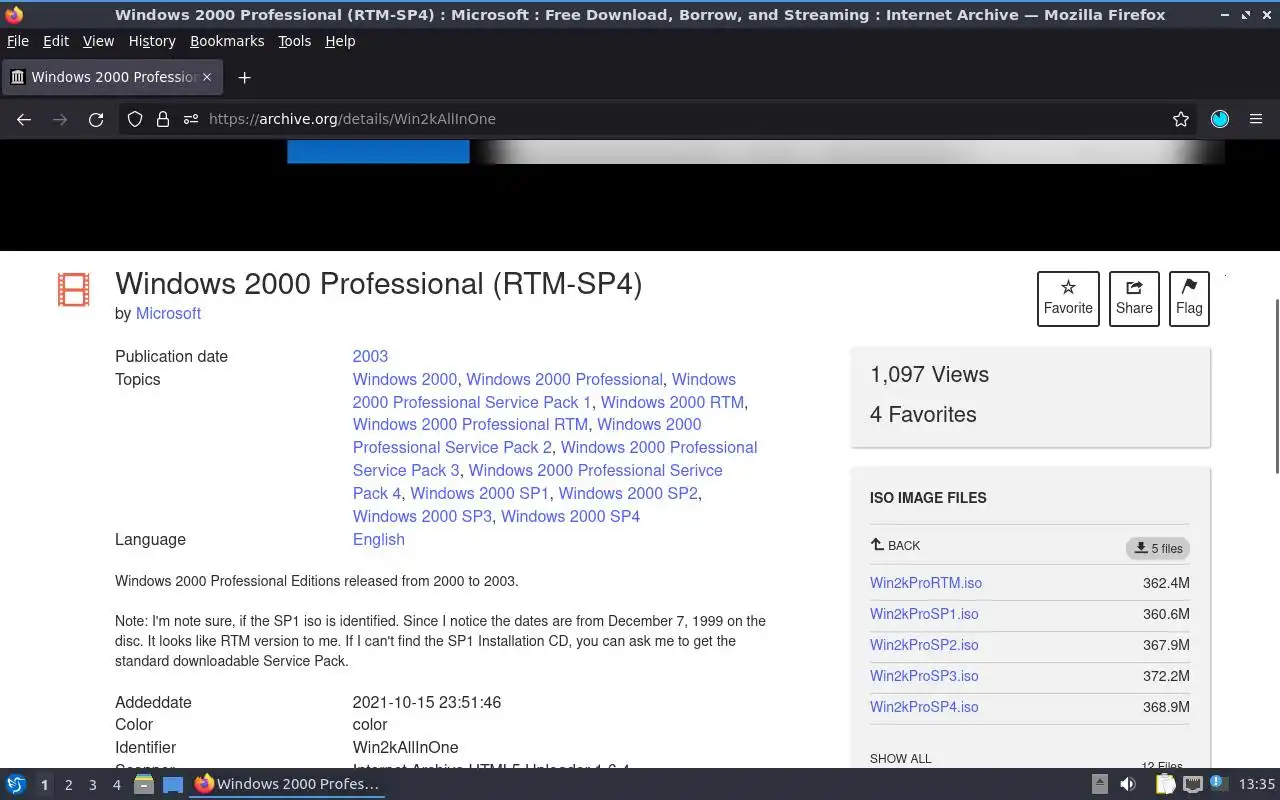1280x800 pixels.
Task: Reload the current archive.org page
Action: click(96, 119)
